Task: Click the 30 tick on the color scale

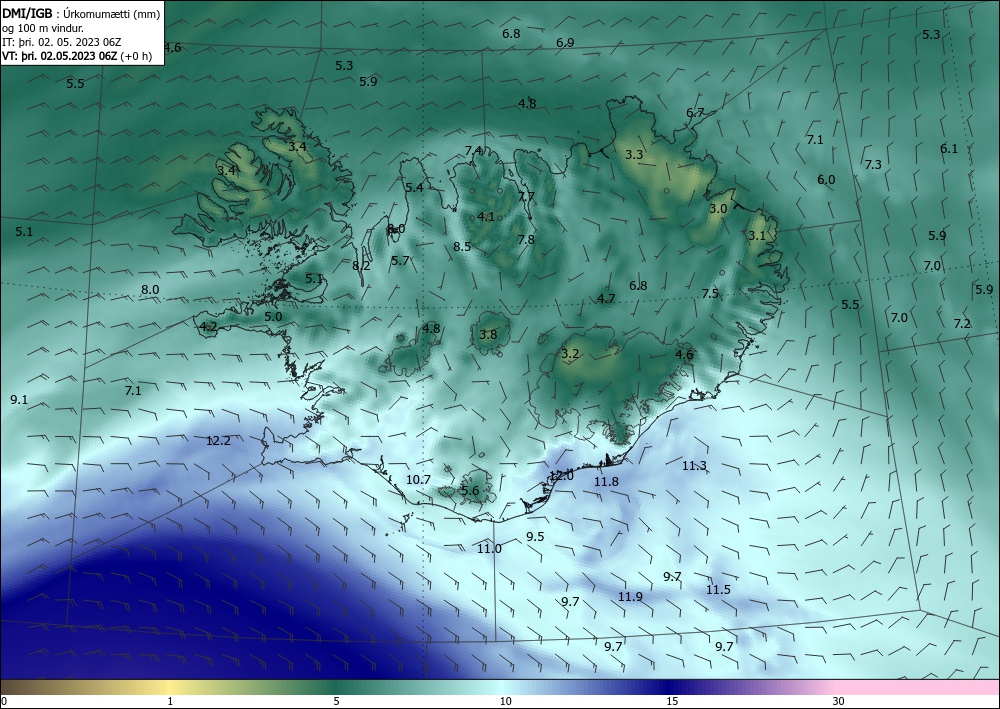Action: (x=839, y=702)
